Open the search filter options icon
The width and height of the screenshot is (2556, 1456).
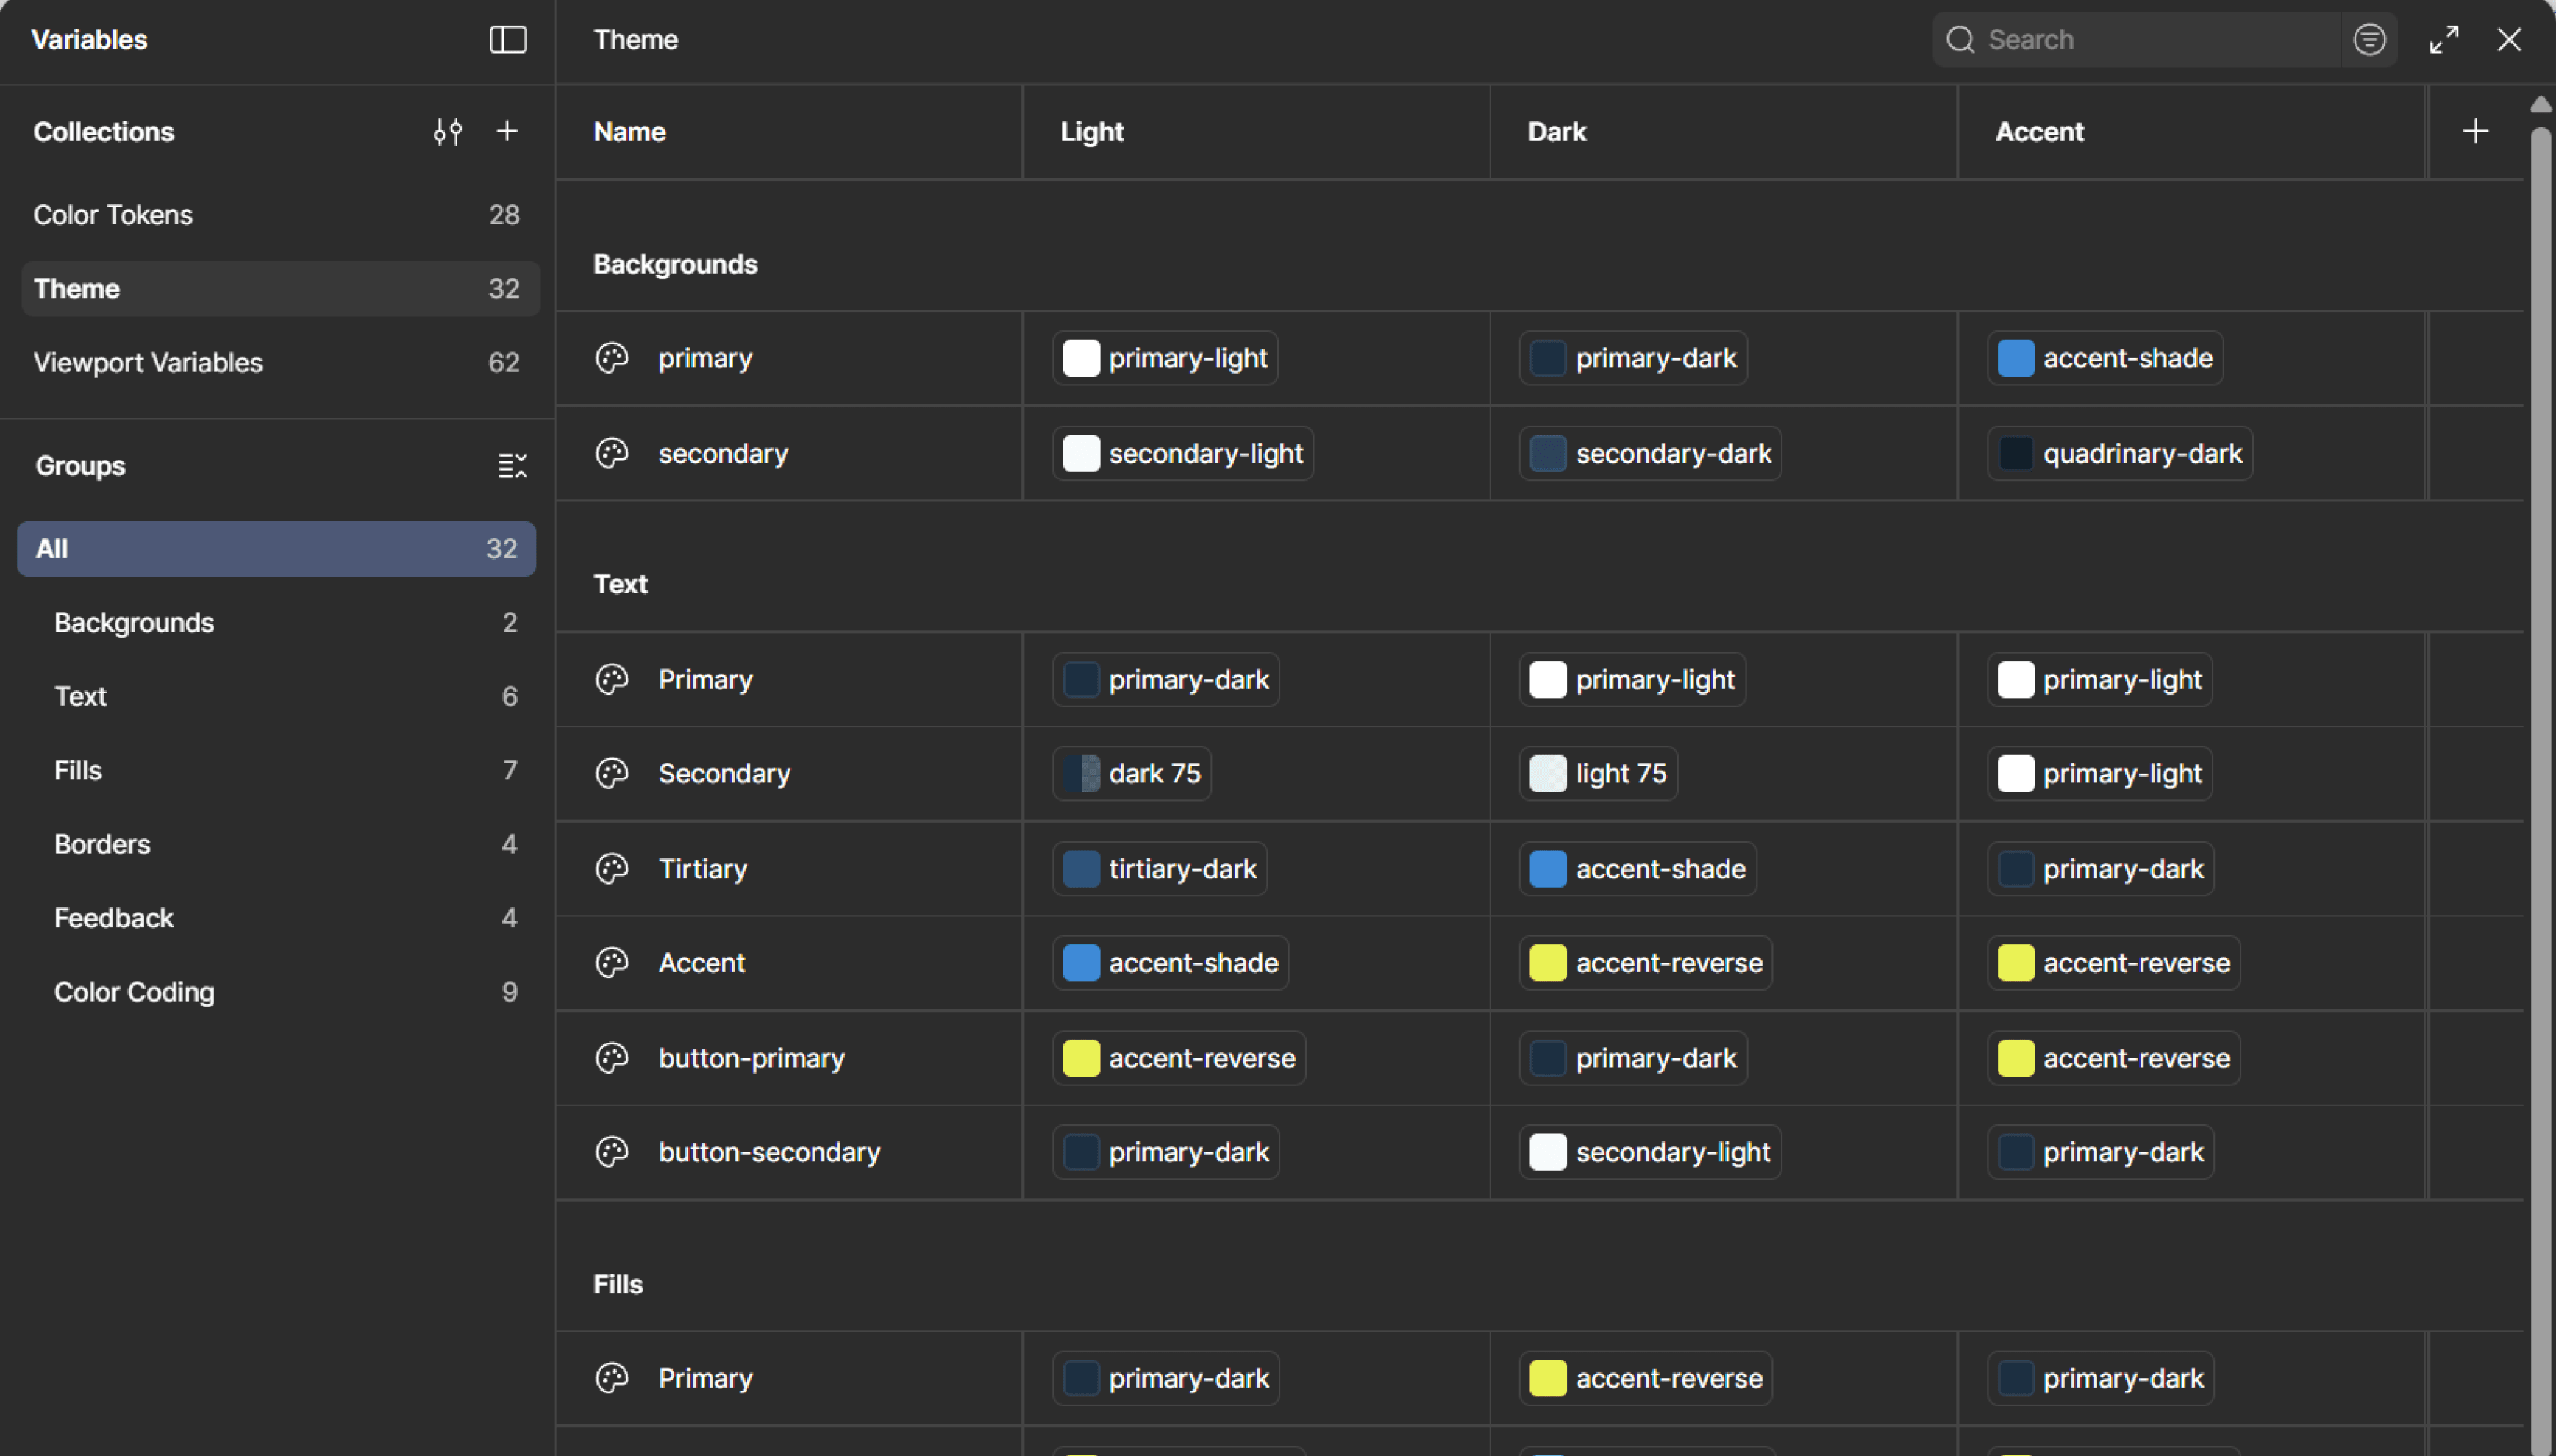pyautogui.click(x=2369, y=40)
